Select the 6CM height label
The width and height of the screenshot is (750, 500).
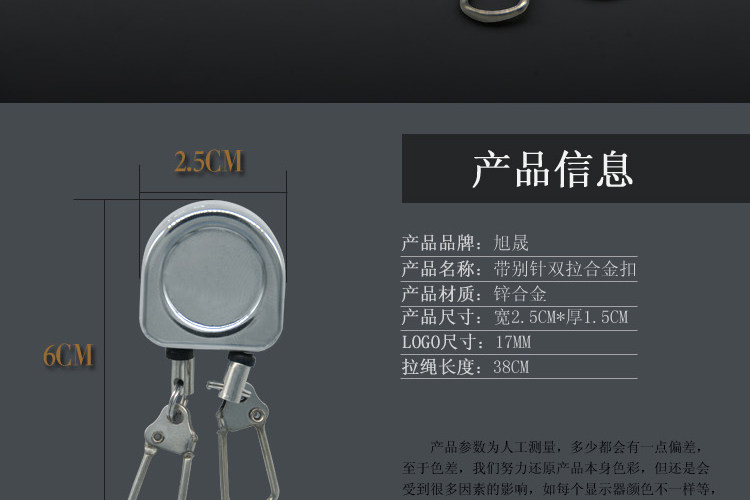tap(68, 356)
